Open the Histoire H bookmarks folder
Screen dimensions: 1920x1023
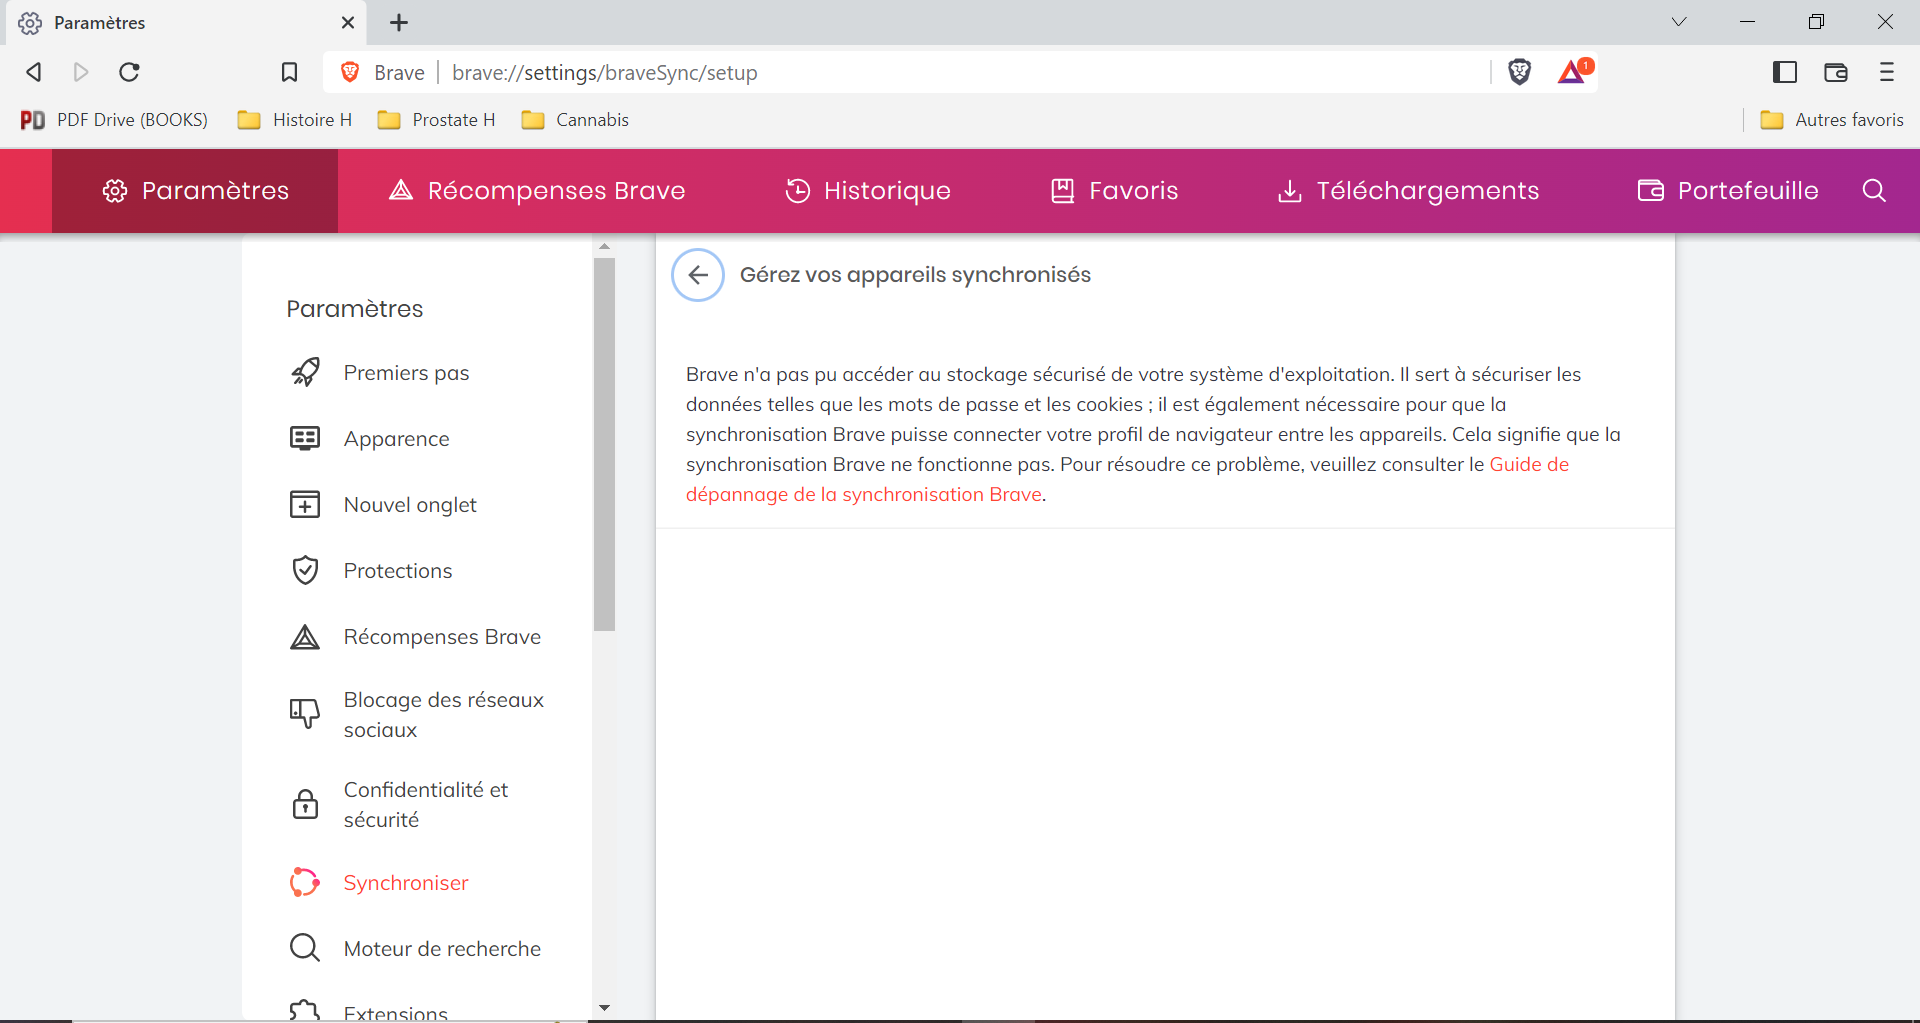(x=295, y=120)
